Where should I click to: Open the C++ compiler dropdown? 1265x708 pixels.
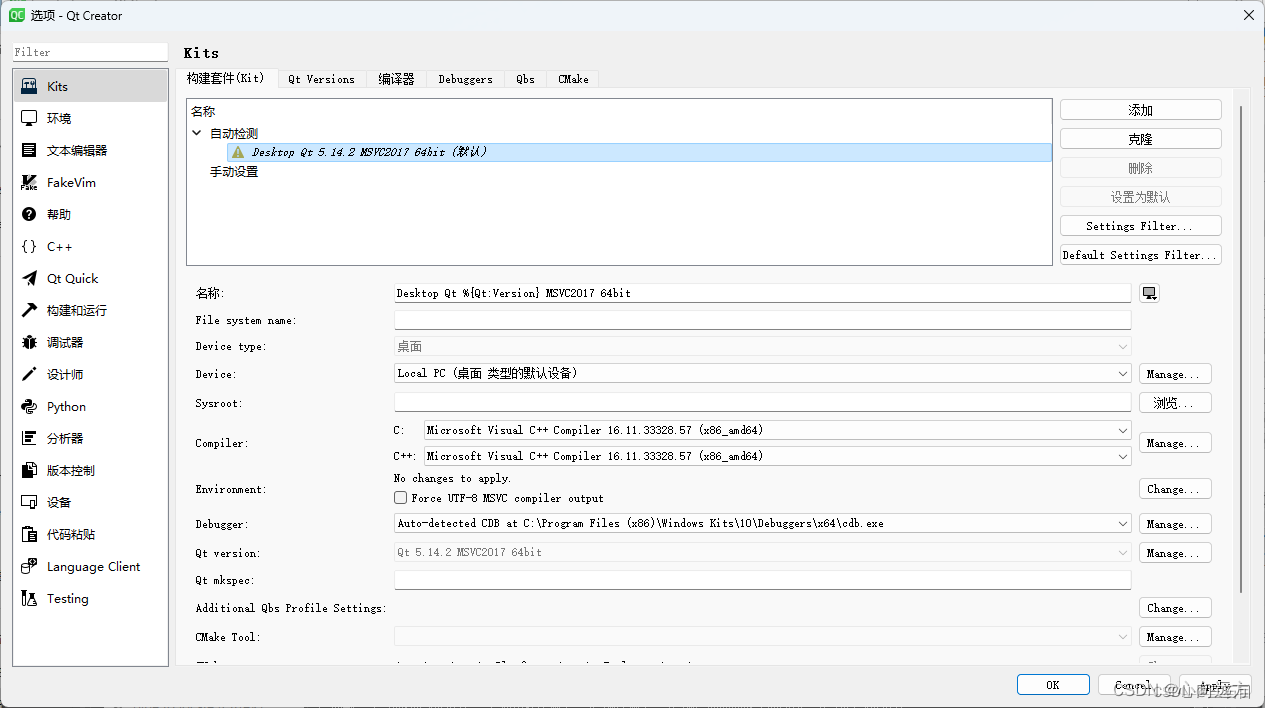(778, 456)
